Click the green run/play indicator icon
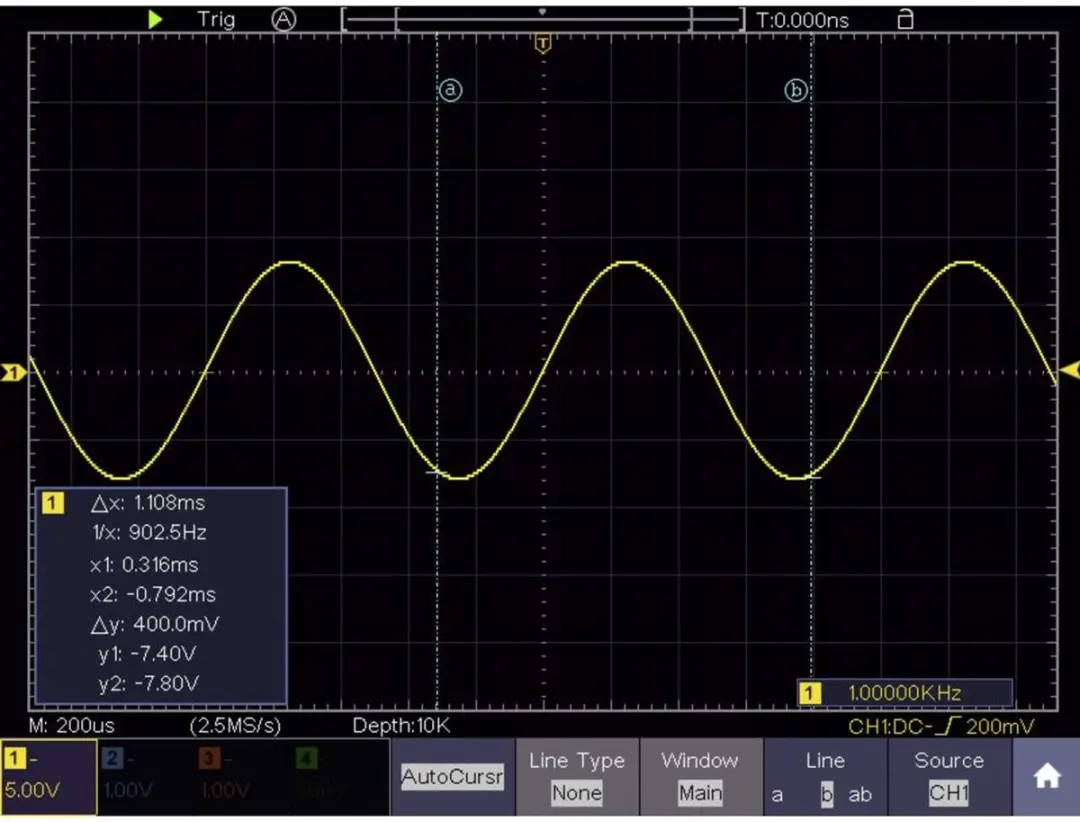The width and height of the screenshot is (1080, 822). [156, 19]
